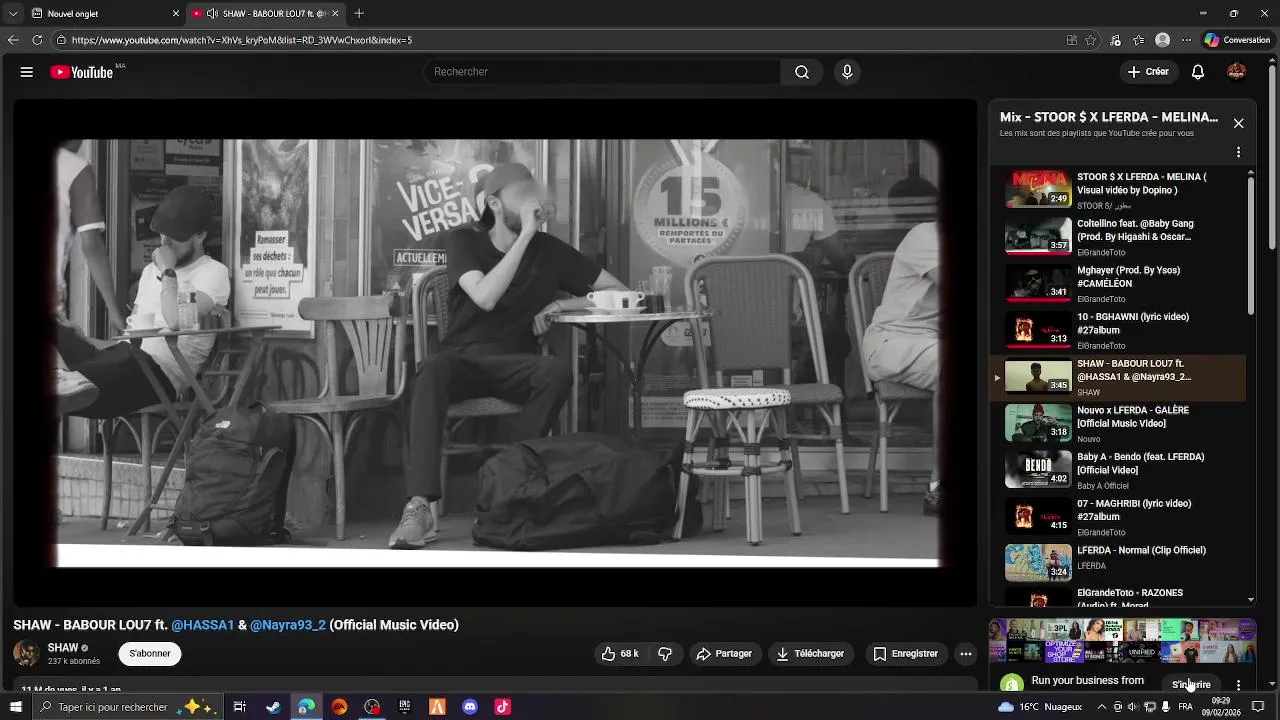Close the SHAW - BABOUR LOU7 tab
The image size is (1280, 720).
(335, 13)
